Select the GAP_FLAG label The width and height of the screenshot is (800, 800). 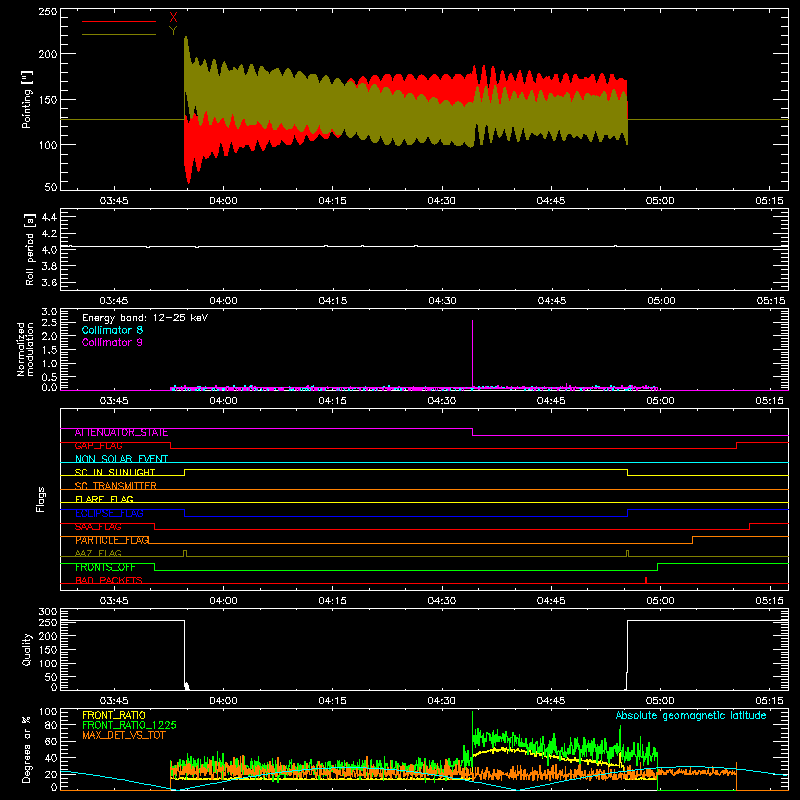pyautogui.click(x=98, y=446)
